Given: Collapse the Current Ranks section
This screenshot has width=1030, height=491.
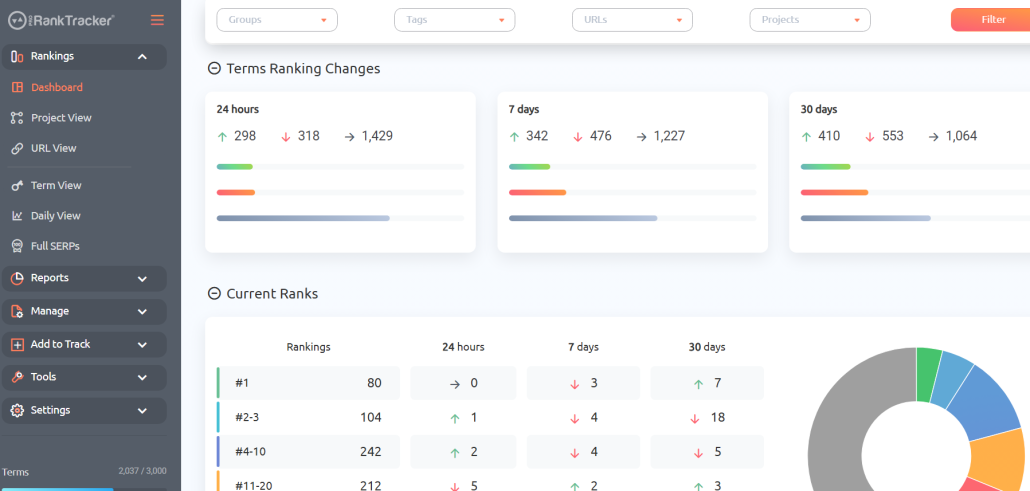Looking at the screenshot, I should point(213,294).
